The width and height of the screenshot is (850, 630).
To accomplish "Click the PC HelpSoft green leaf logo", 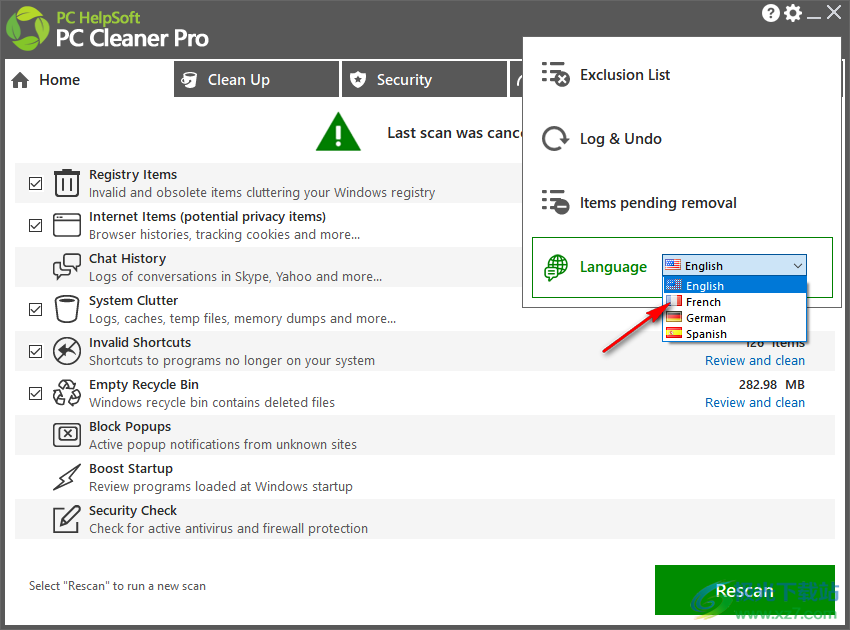I will coord(28,29).
